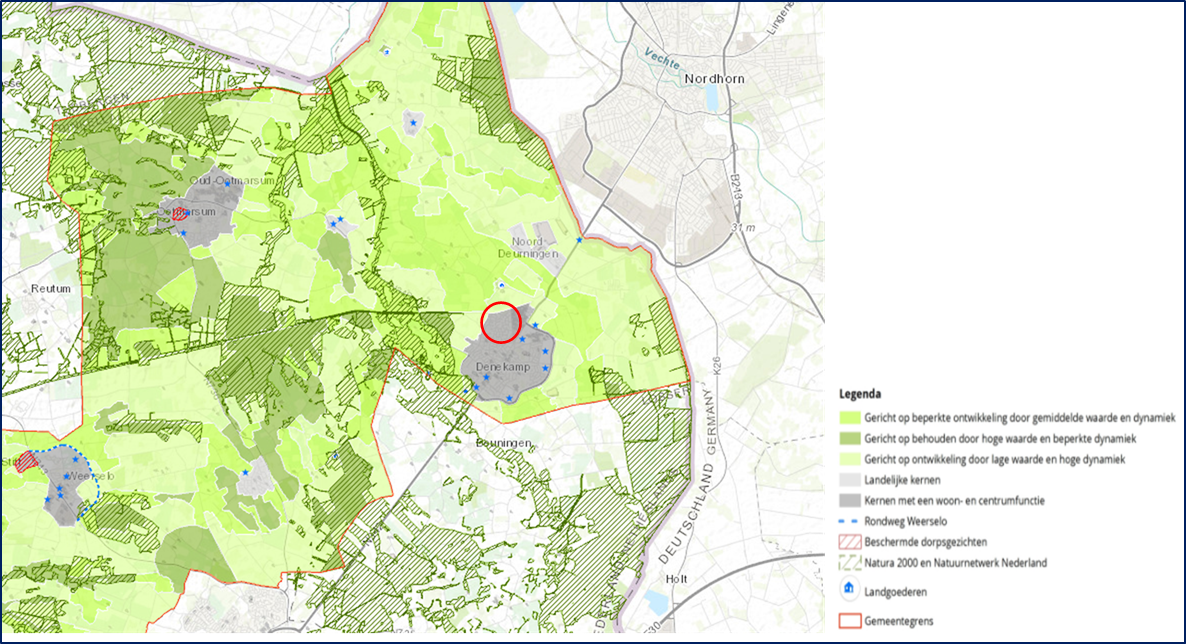Click the light grey Landelijke kernen swatch

[850, 480]
